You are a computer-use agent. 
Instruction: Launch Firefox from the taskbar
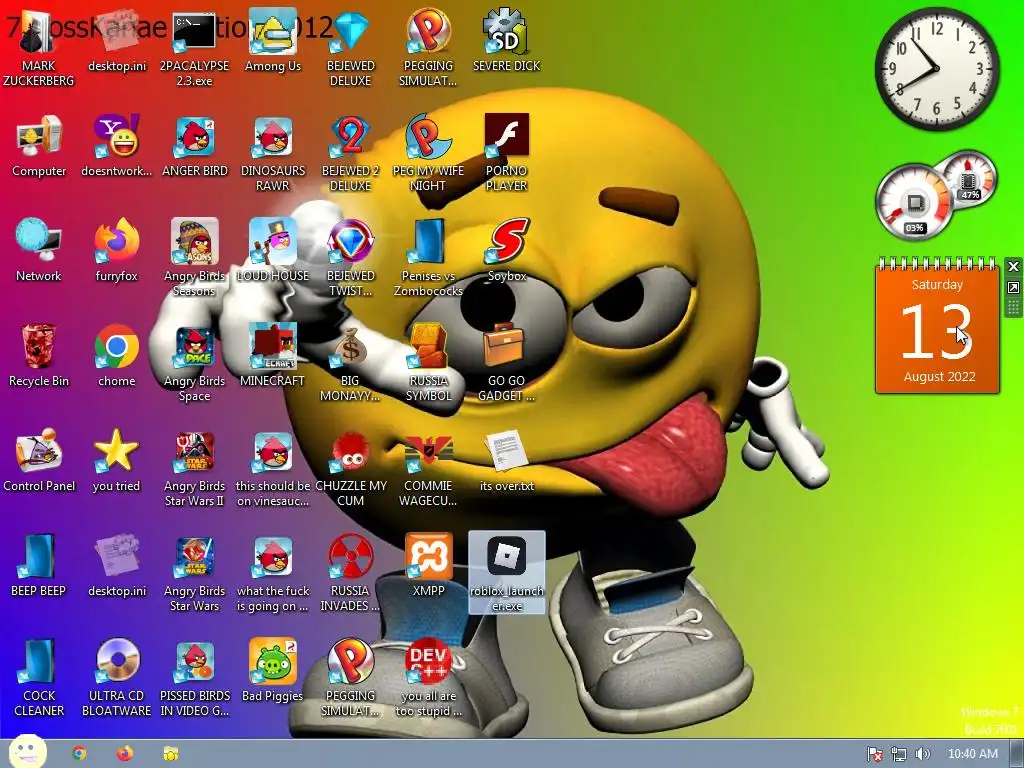(125, 754)
